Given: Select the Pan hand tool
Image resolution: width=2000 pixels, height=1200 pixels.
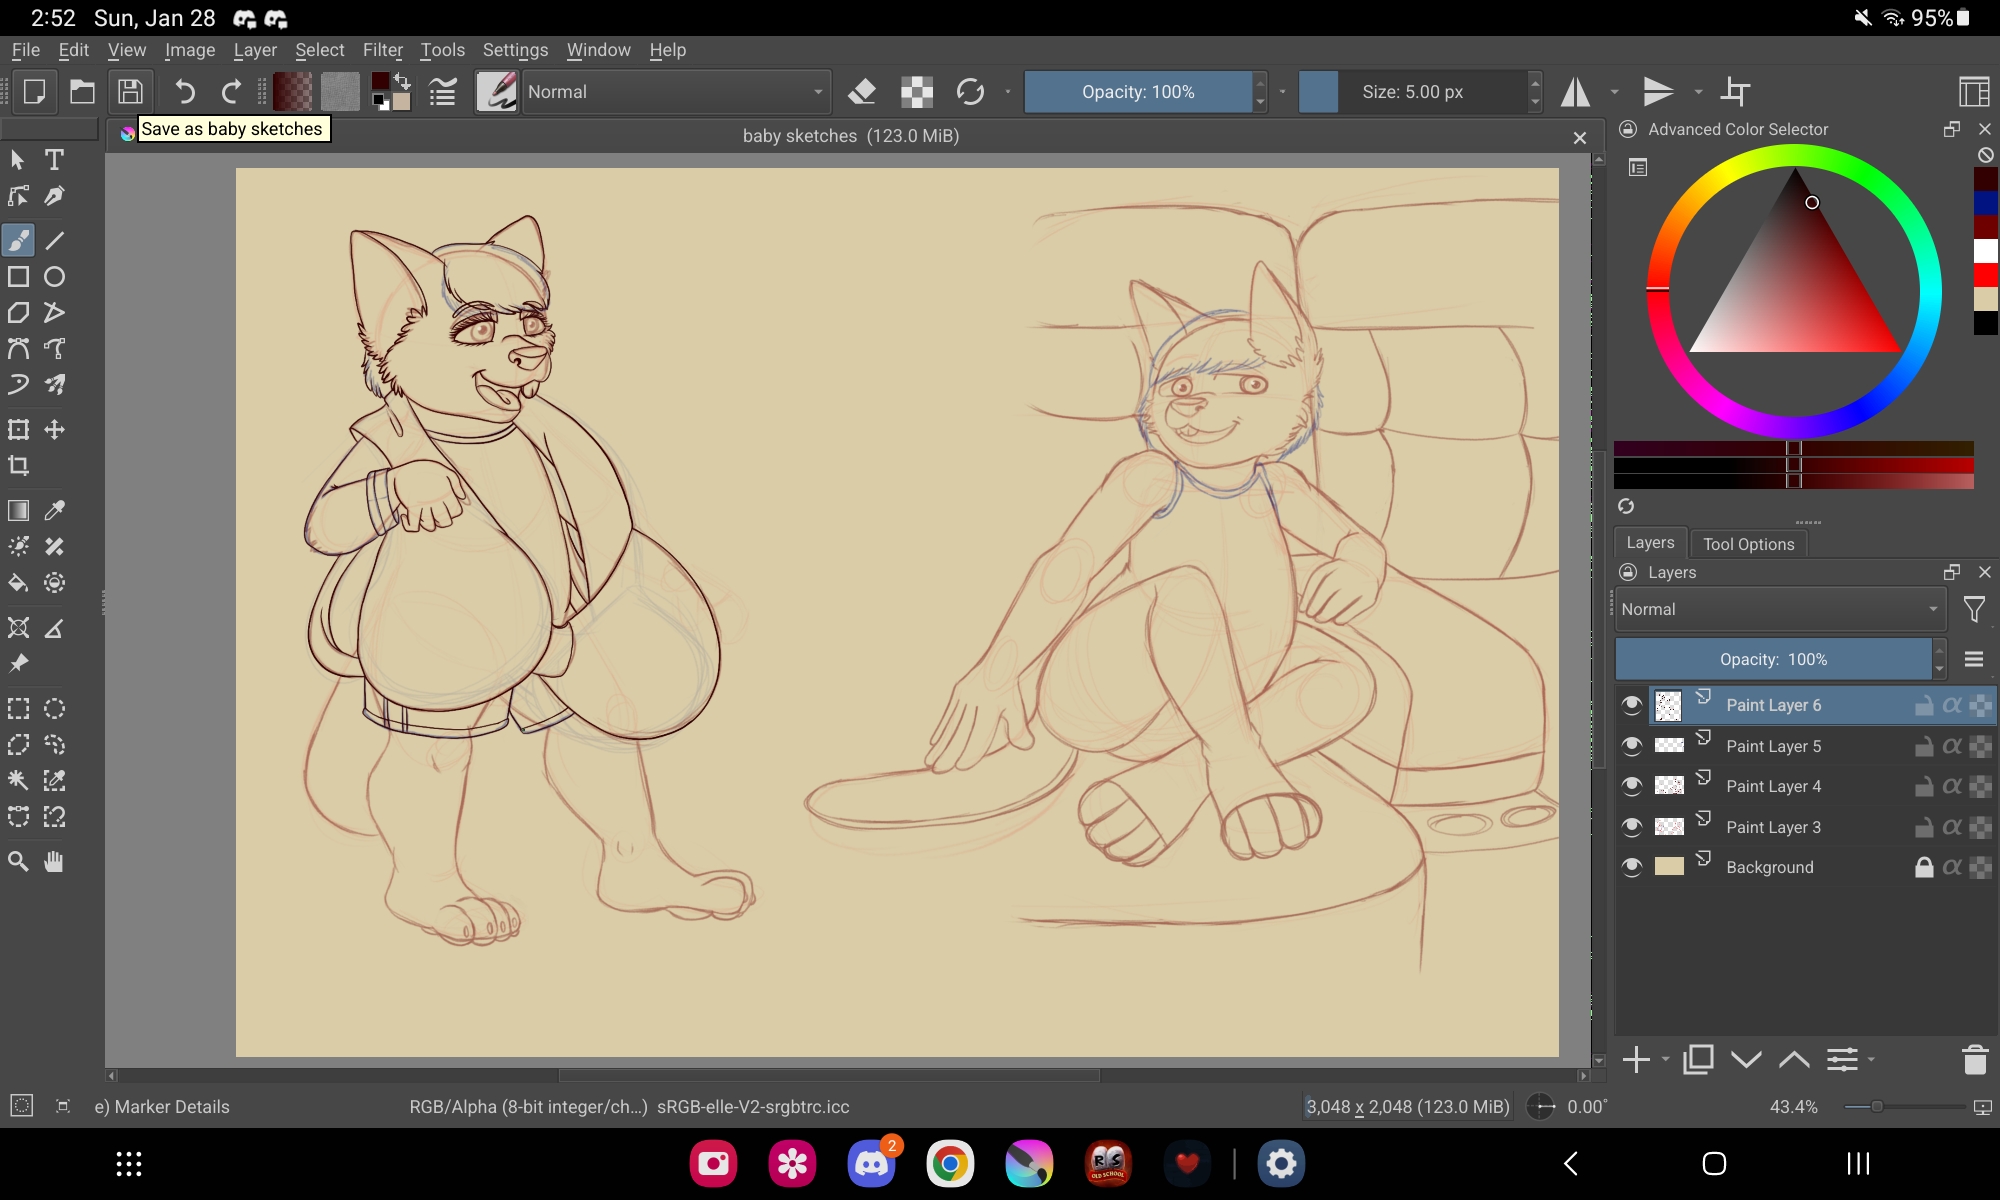Looking at the screenshot, I should point(55,862).
